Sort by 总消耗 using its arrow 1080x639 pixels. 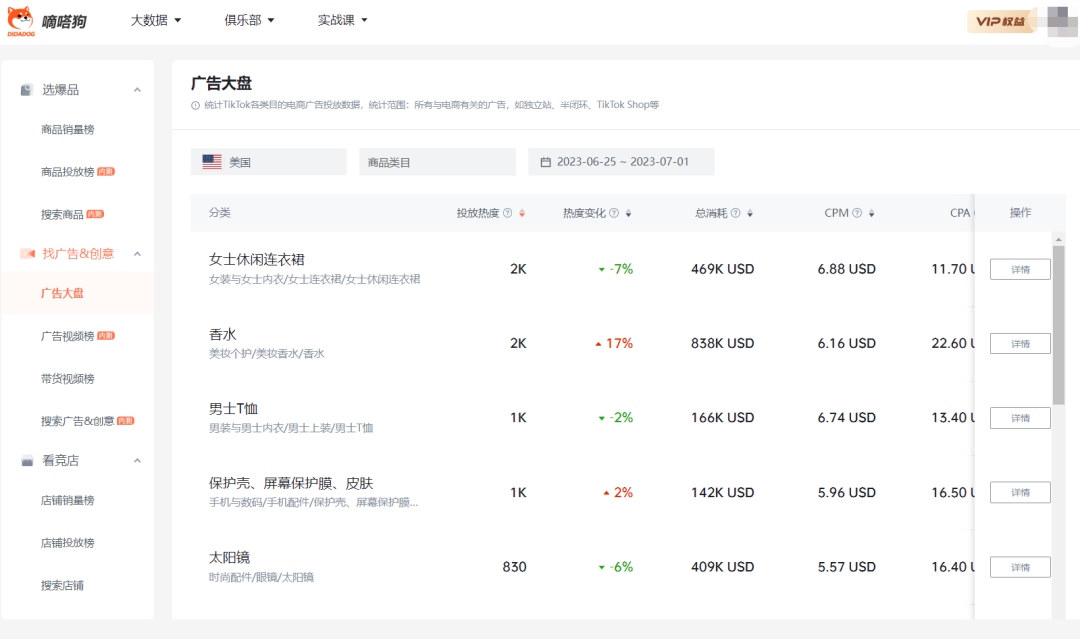coord(750,213)
